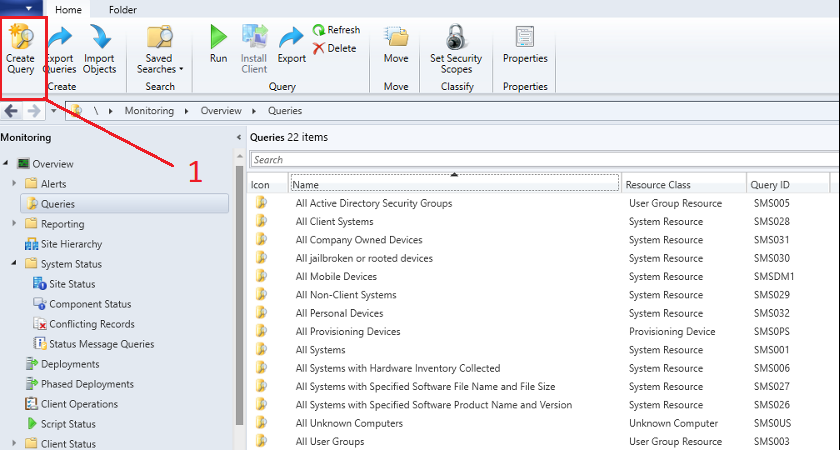Expand the arrow after Monitoring breadcrumb
This screenshot has height=450, width=840.
point(186,111)
